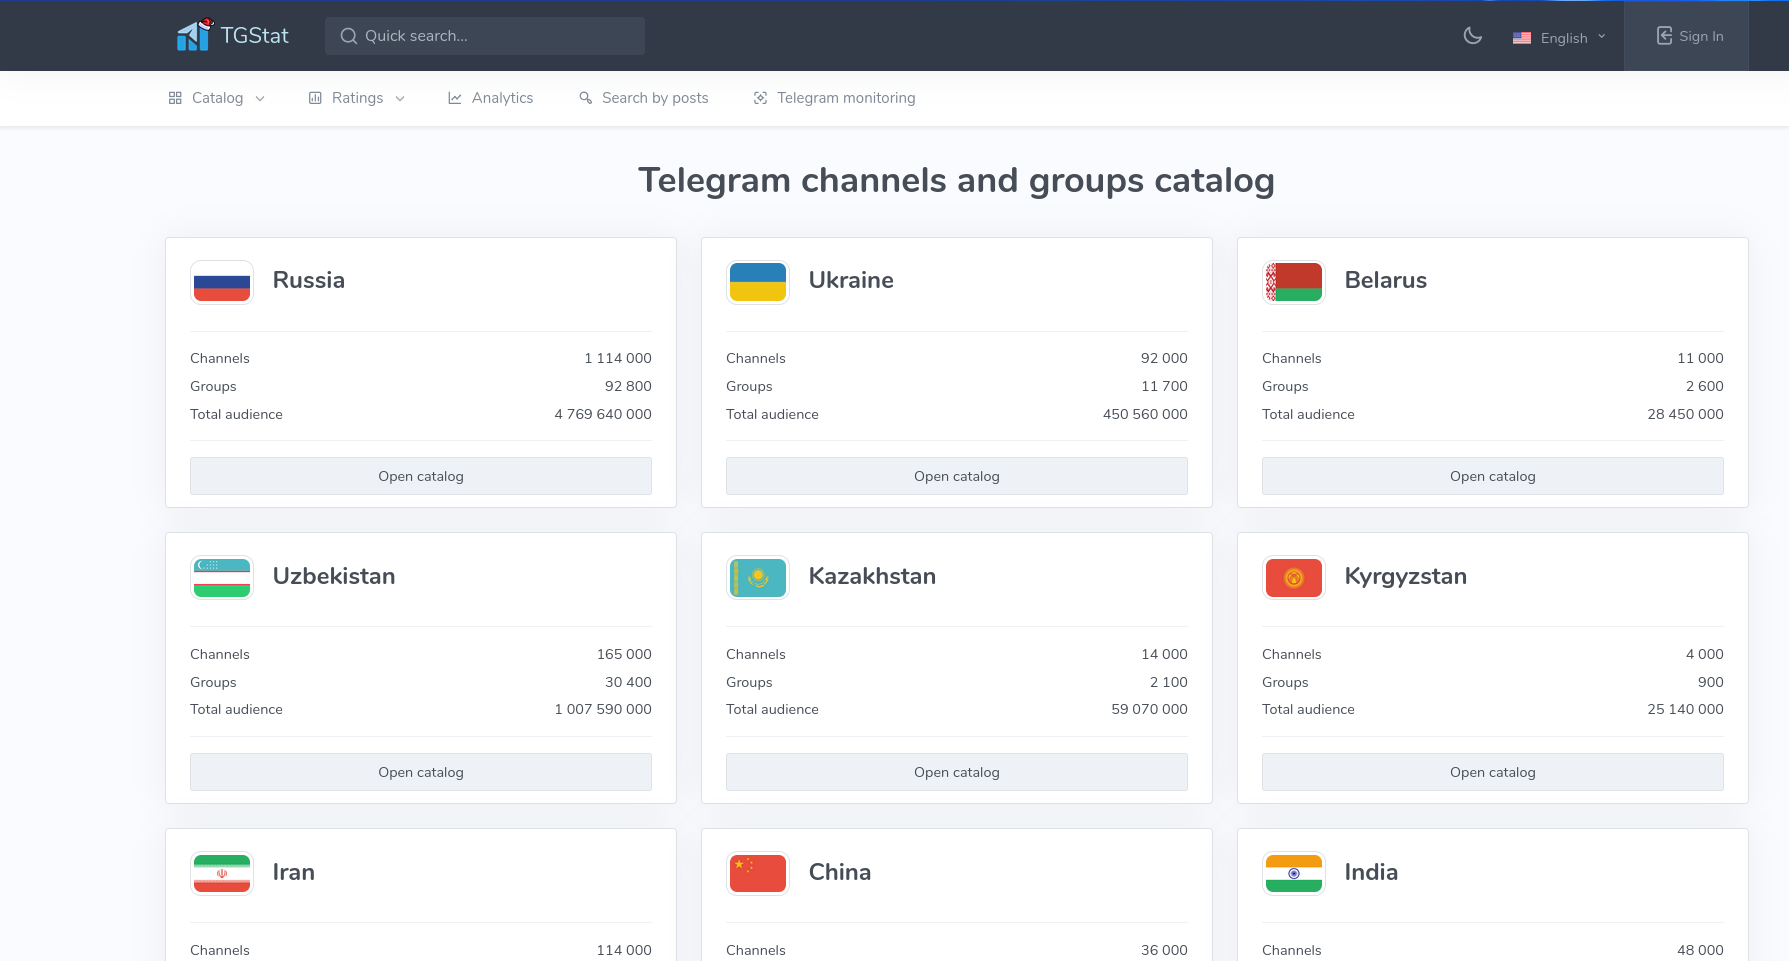
Task: Click the China flag icon
Action: [757, 873]
